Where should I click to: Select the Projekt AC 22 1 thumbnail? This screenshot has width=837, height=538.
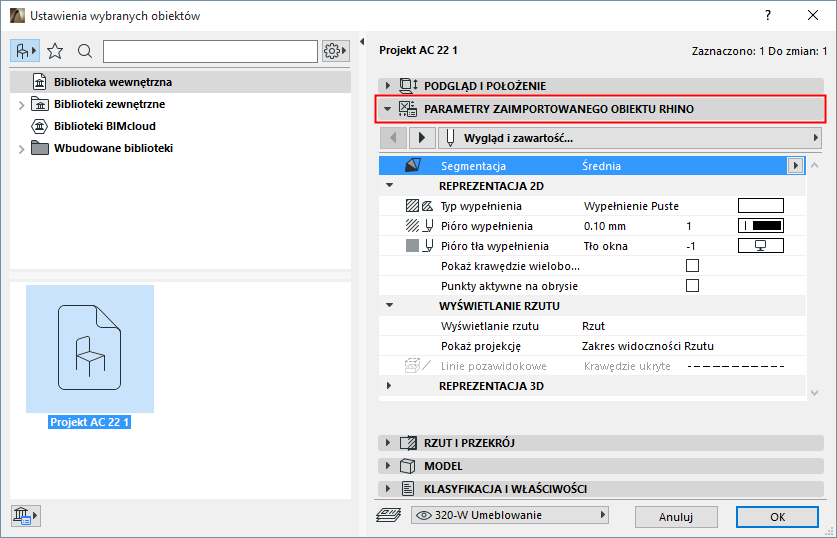[x=90, y=349]
